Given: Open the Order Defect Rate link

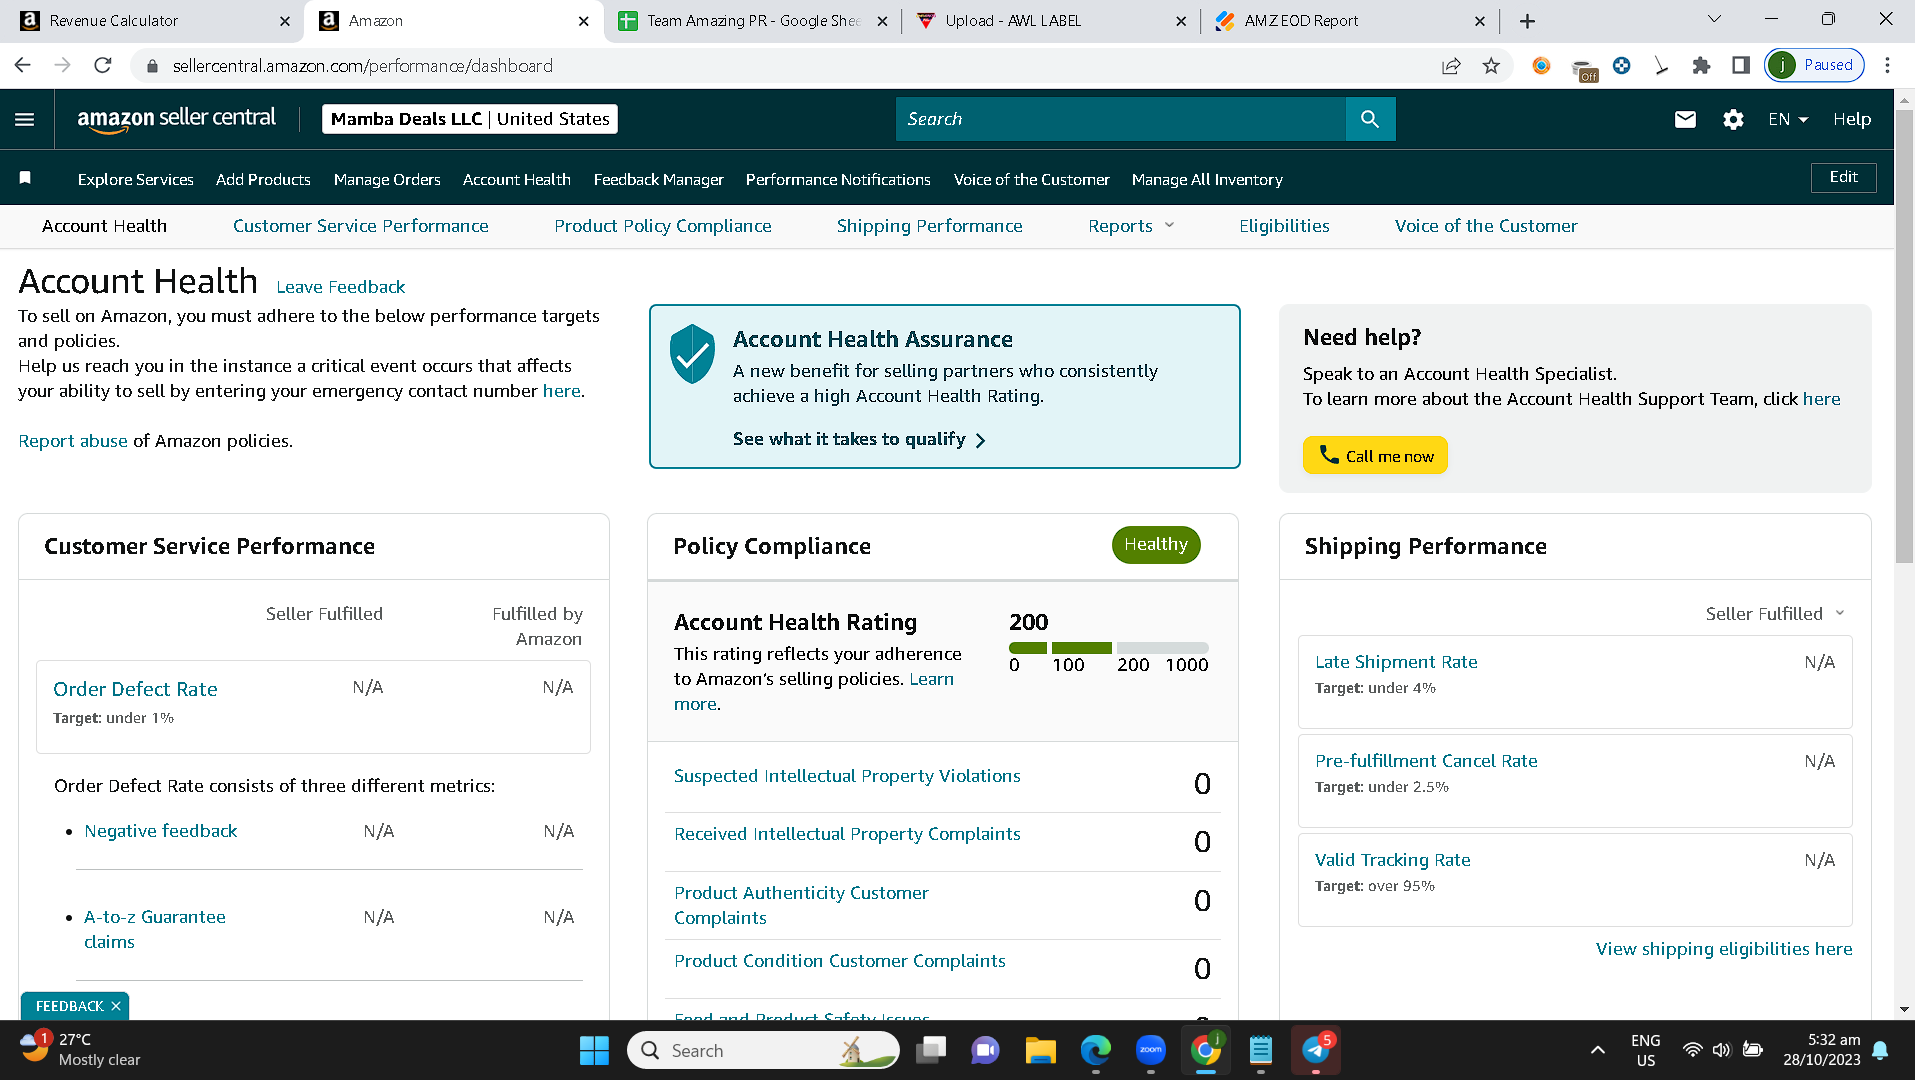Looking at the screenshot, I should tap(135, 689).
